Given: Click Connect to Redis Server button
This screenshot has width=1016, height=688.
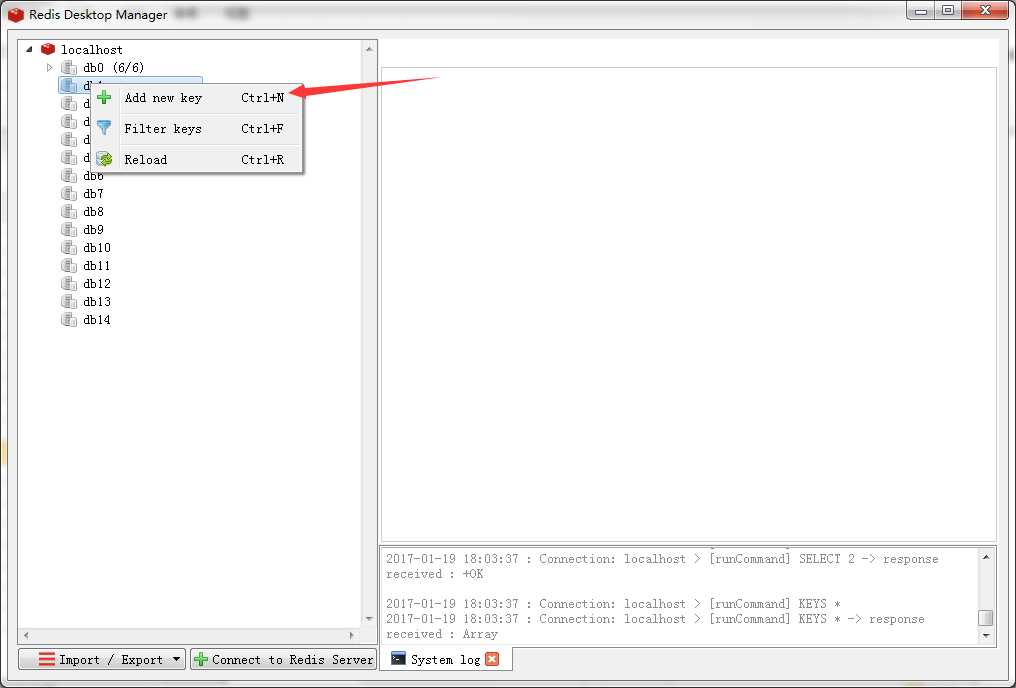Looking at the screenshot, I should (x=284, y=659).
